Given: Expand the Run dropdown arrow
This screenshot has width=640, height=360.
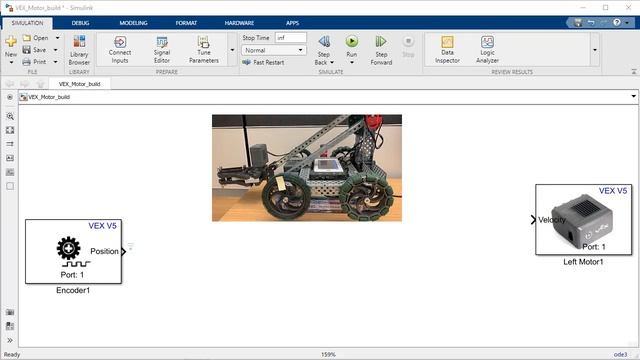Looking at the screenshot, I should (x=351, y=62).
